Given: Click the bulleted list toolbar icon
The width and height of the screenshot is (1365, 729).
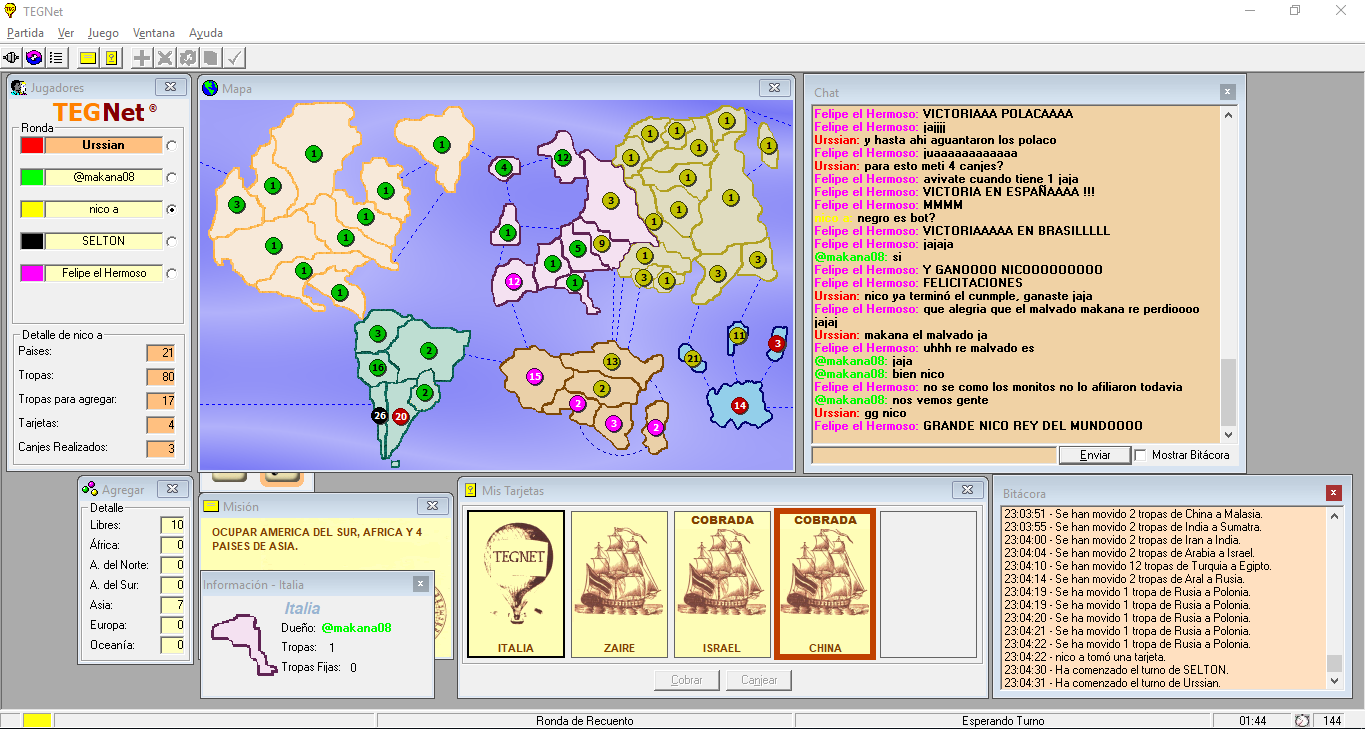Looking at the screenshot, I should coord(57,58).
